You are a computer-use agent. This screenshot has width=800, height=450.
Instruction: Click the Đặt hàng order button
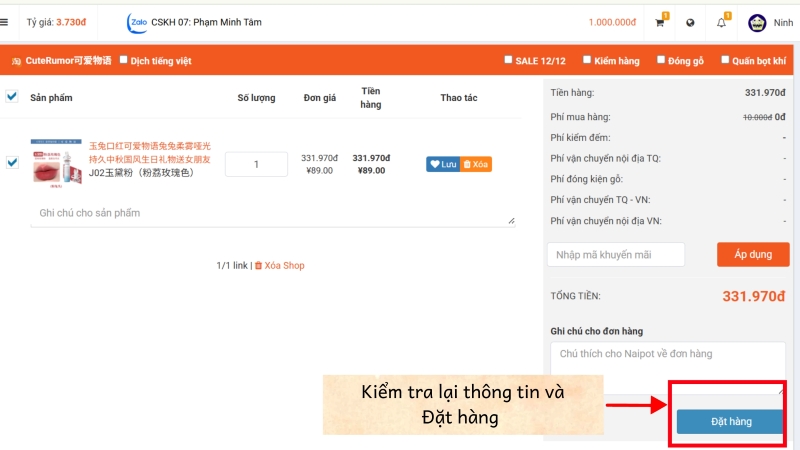(731, 421)
